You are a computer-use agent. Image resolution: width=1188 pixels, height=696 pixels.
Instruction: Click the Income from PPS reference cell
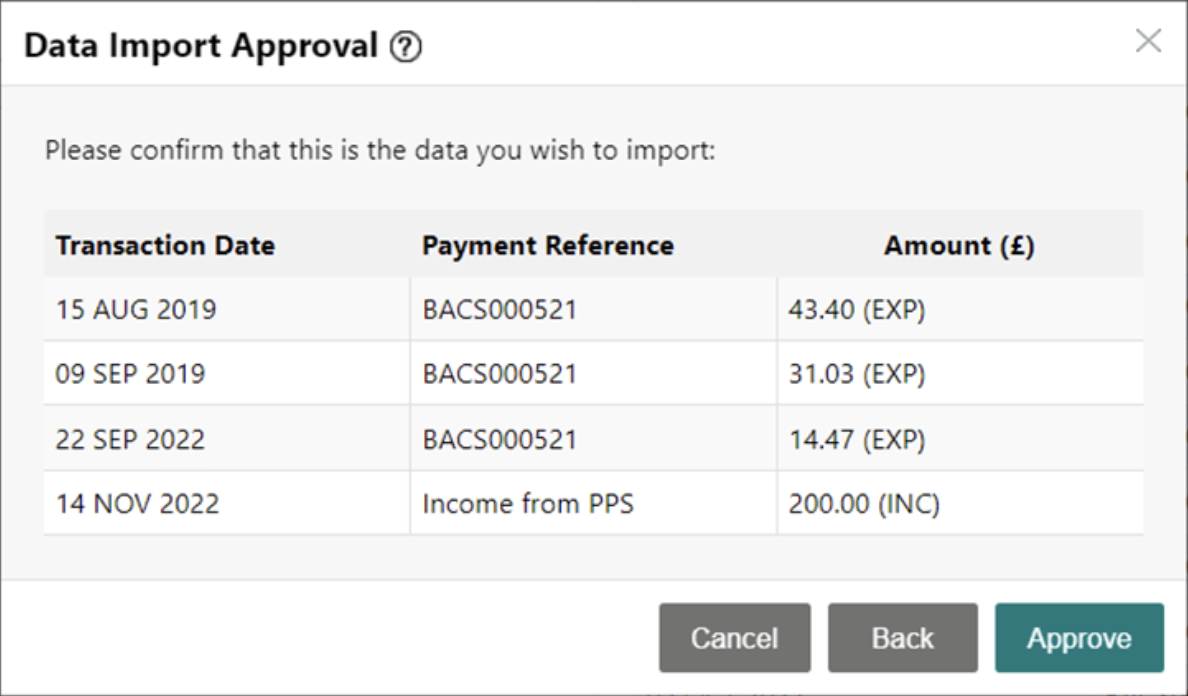pos(593,504)
